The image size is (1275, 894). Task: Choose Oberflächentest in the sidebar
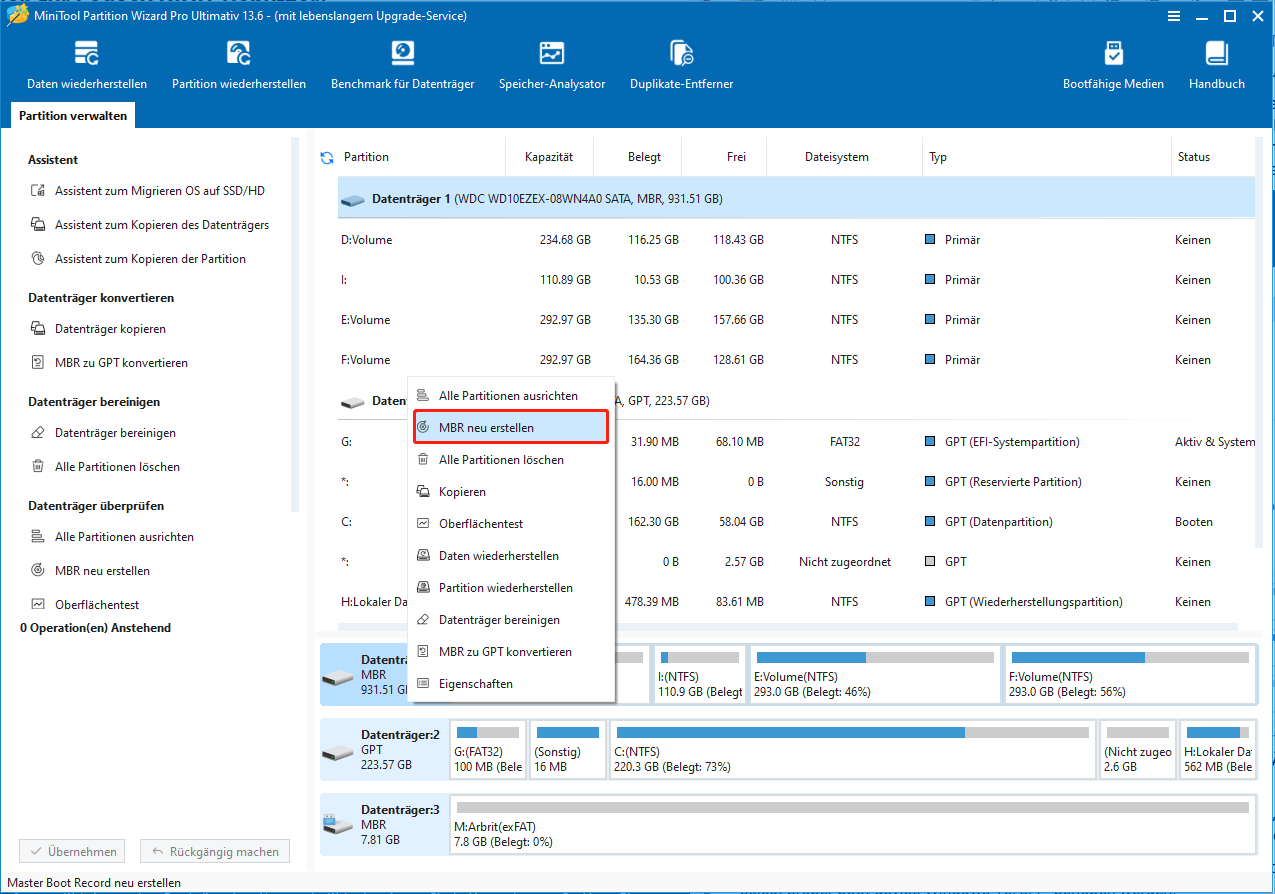[85, 605]
